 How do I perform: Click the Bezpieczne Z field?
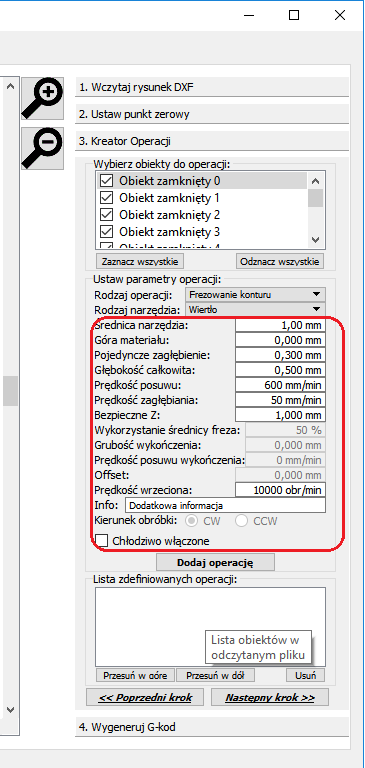(280, 415)
